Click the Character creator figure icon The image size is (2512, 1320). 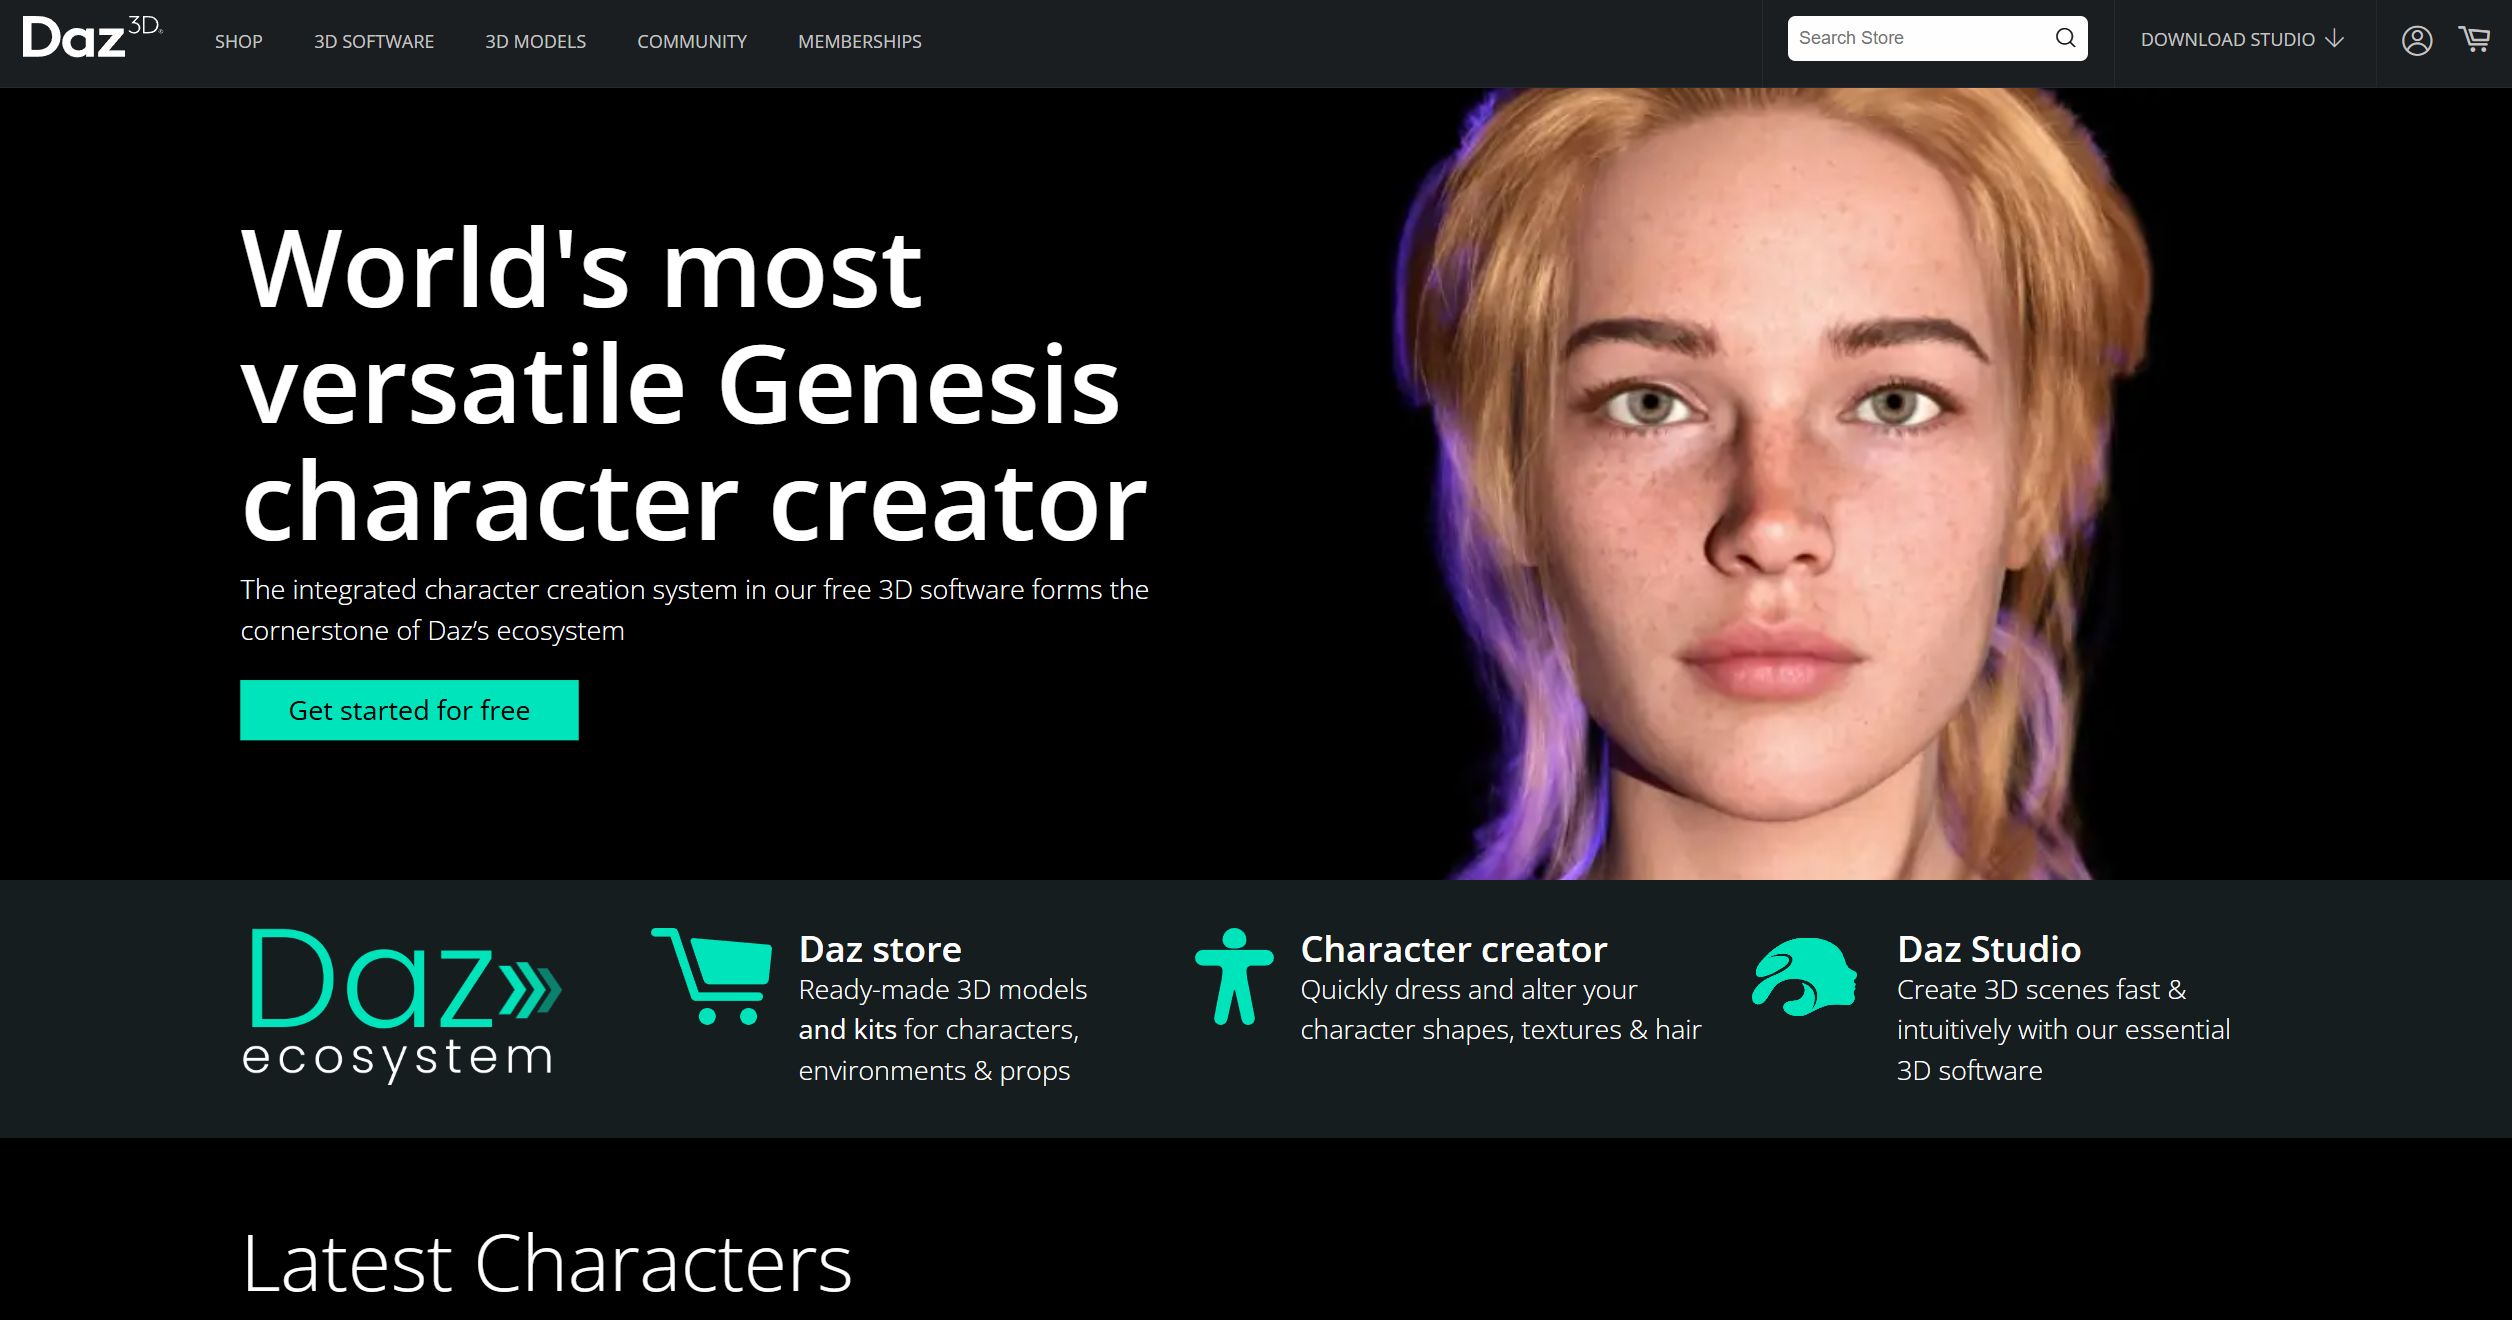click(1234, 977)
